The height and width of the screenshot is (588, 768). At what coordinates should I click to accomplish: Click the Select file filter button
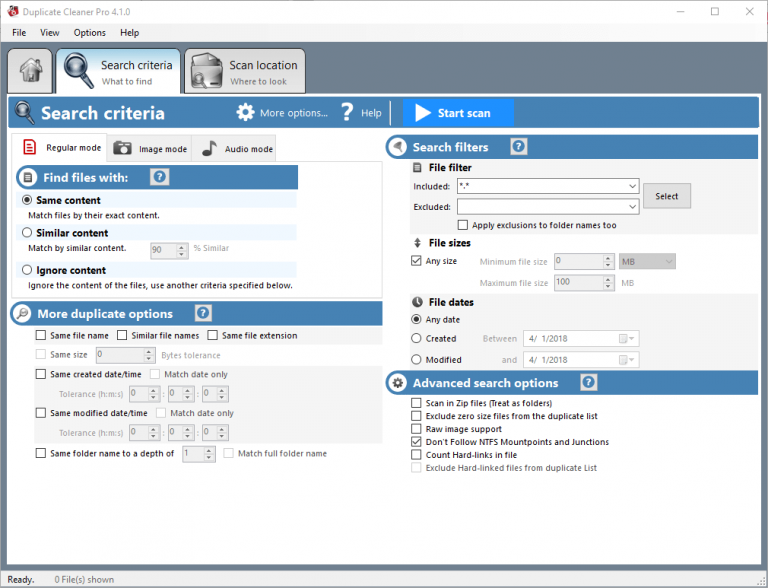click(x=667, y=196)
